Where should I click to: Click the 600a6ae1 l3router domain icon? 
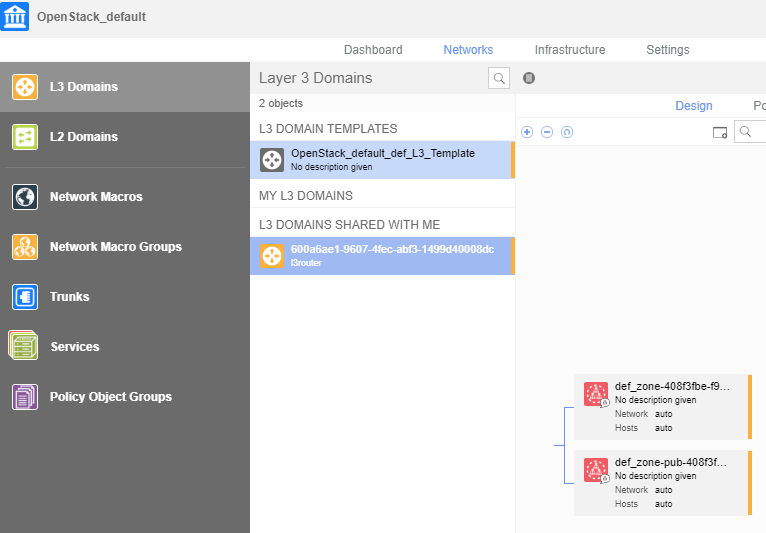(272, 256)
